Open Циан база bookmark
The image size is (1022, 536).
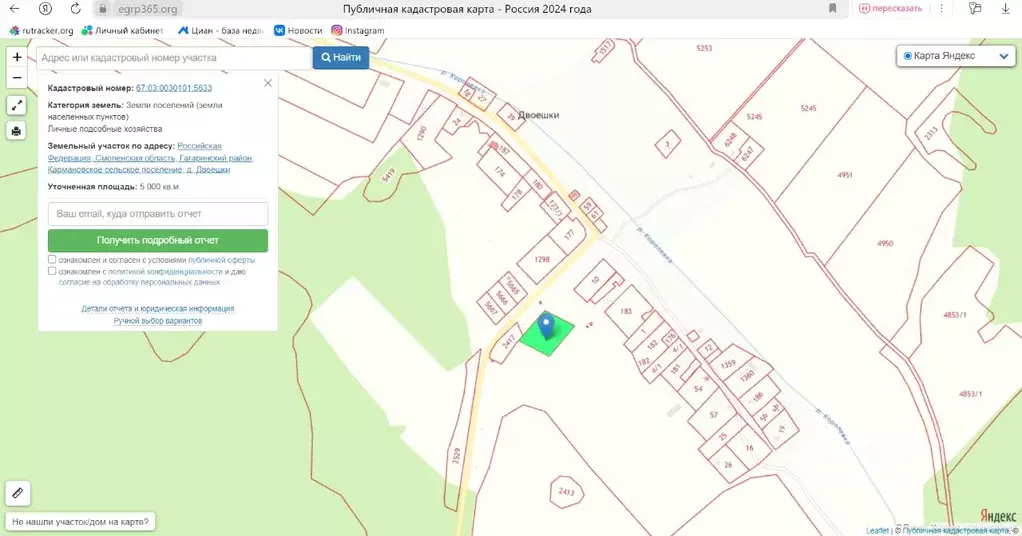(220, 31)
